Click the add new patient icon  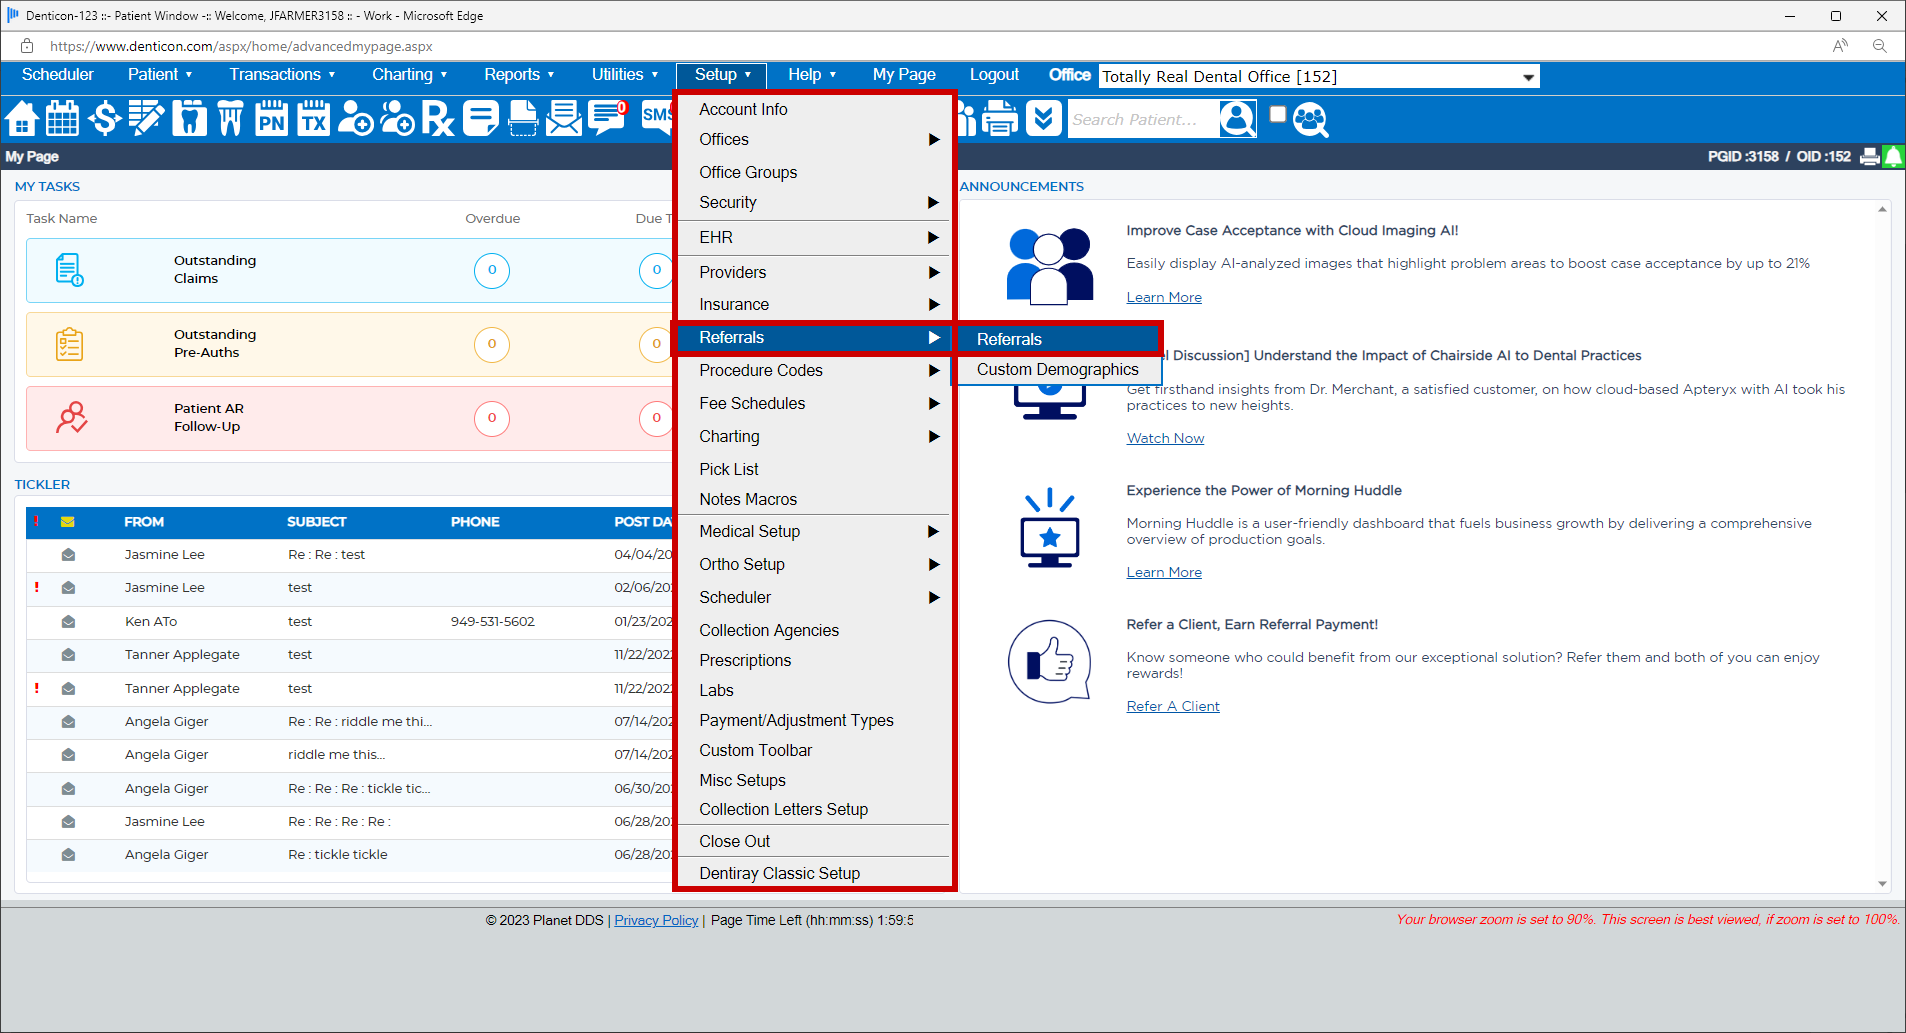point(355,119)
